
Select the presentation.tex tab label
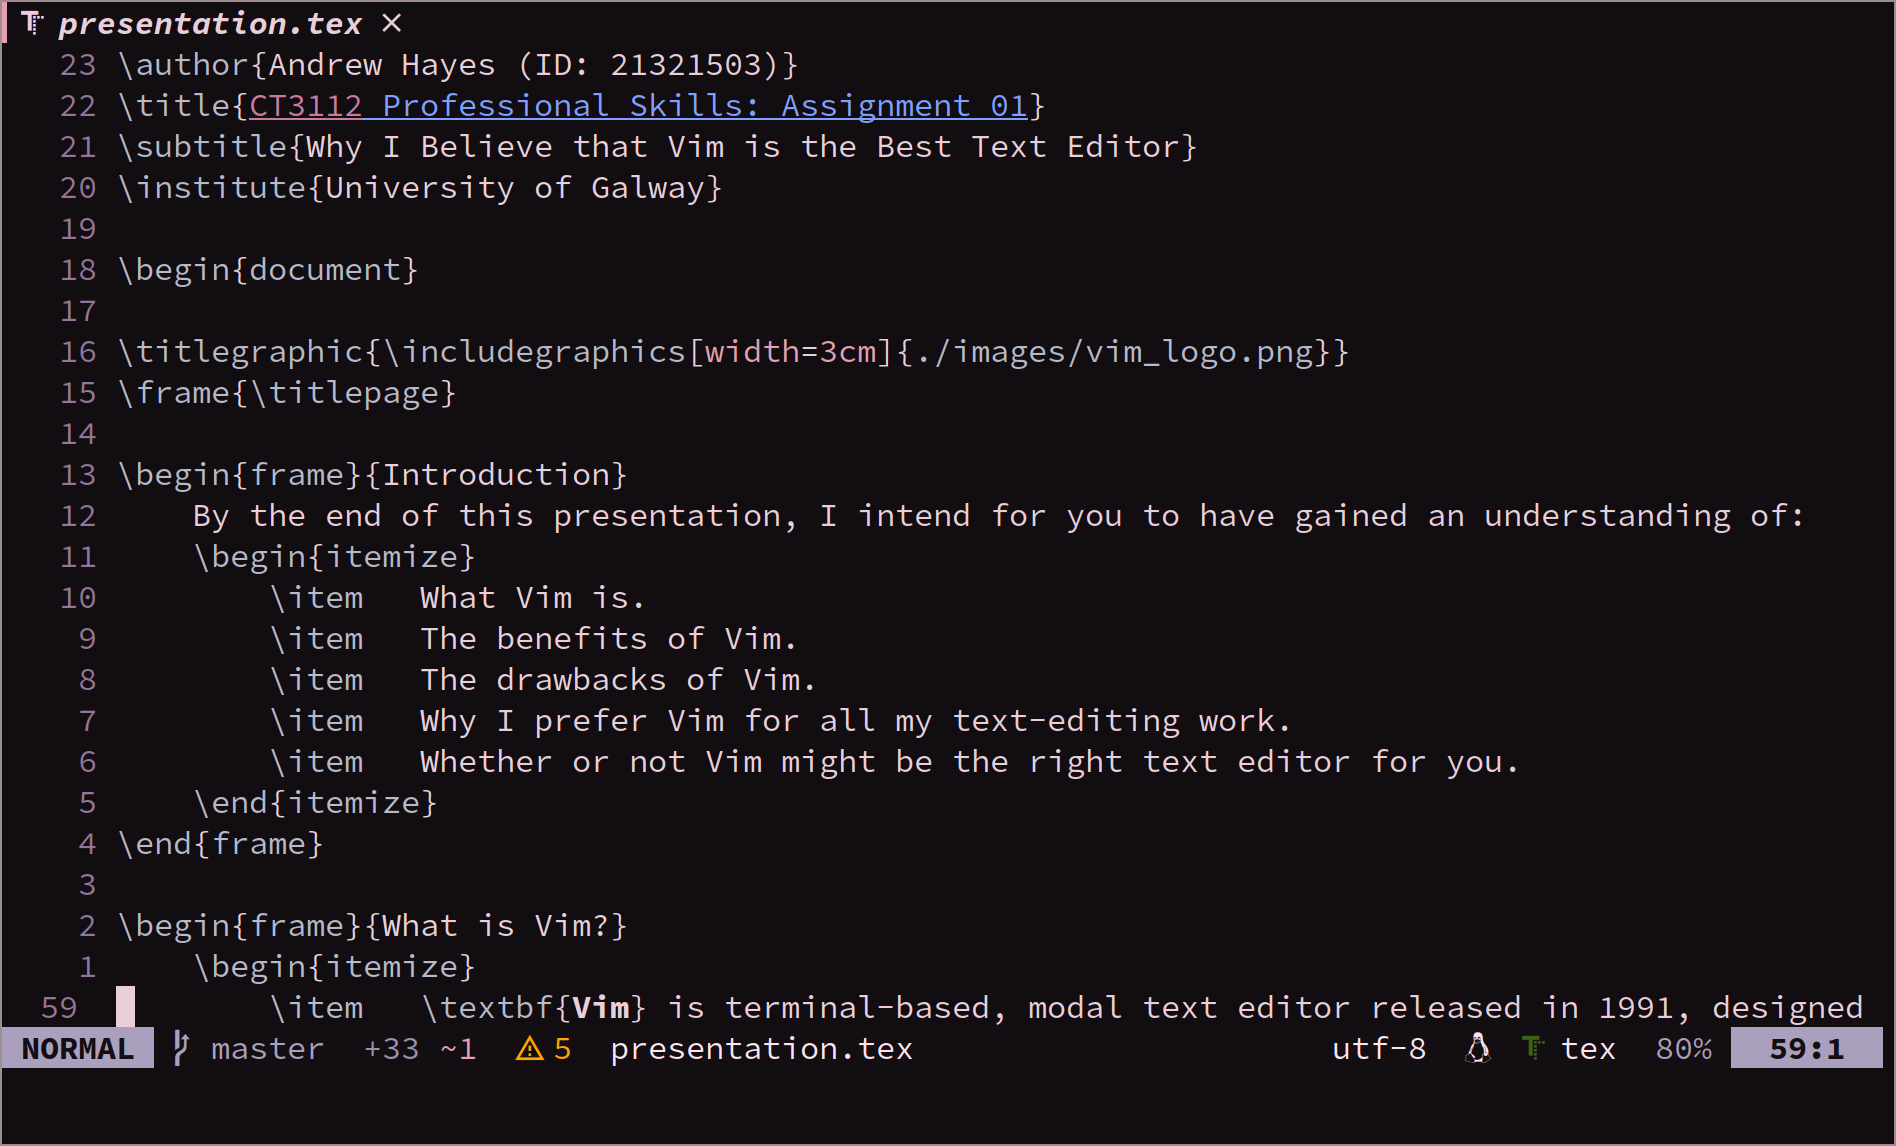pos(210,23)
